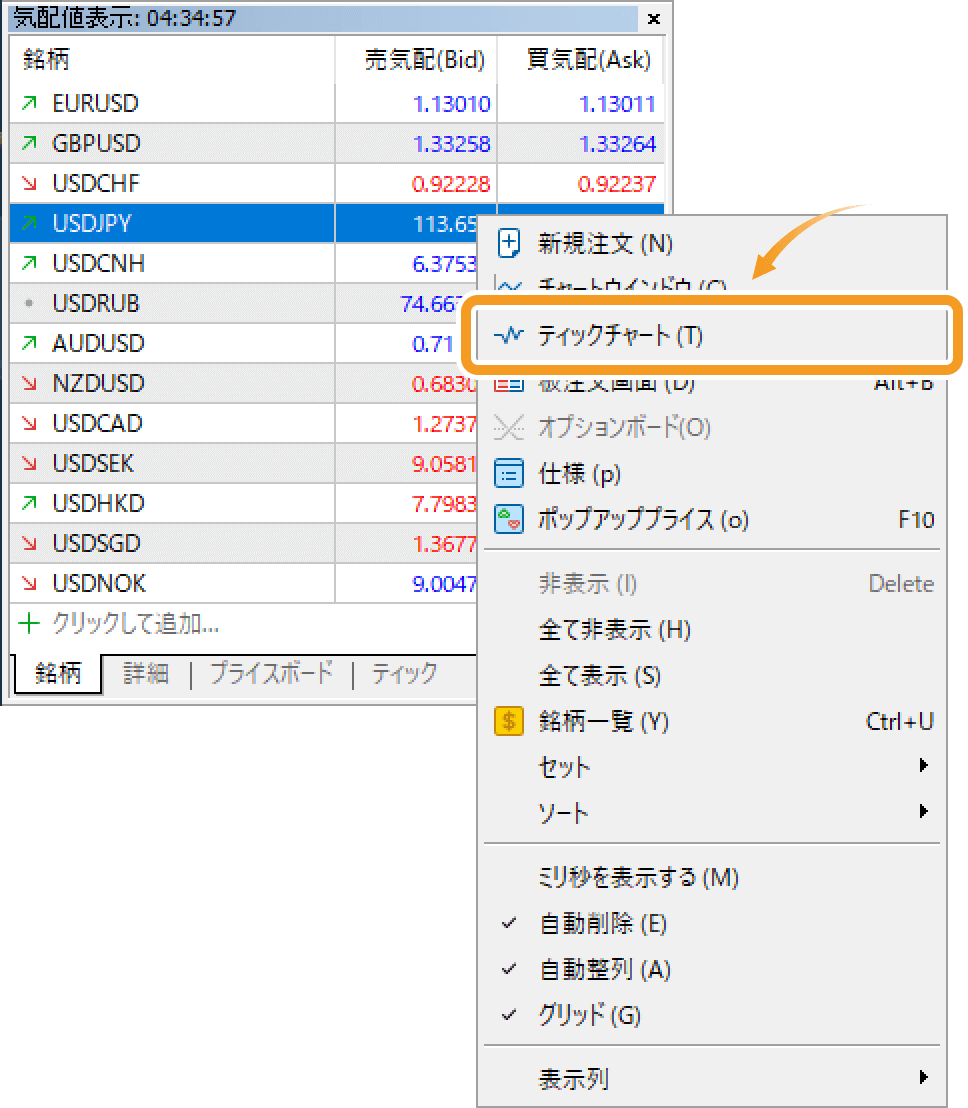The height and width of the screenshot is (1108, 968).
Task: Click the red down arrow beside USDCHF
Action: [29, 183]
